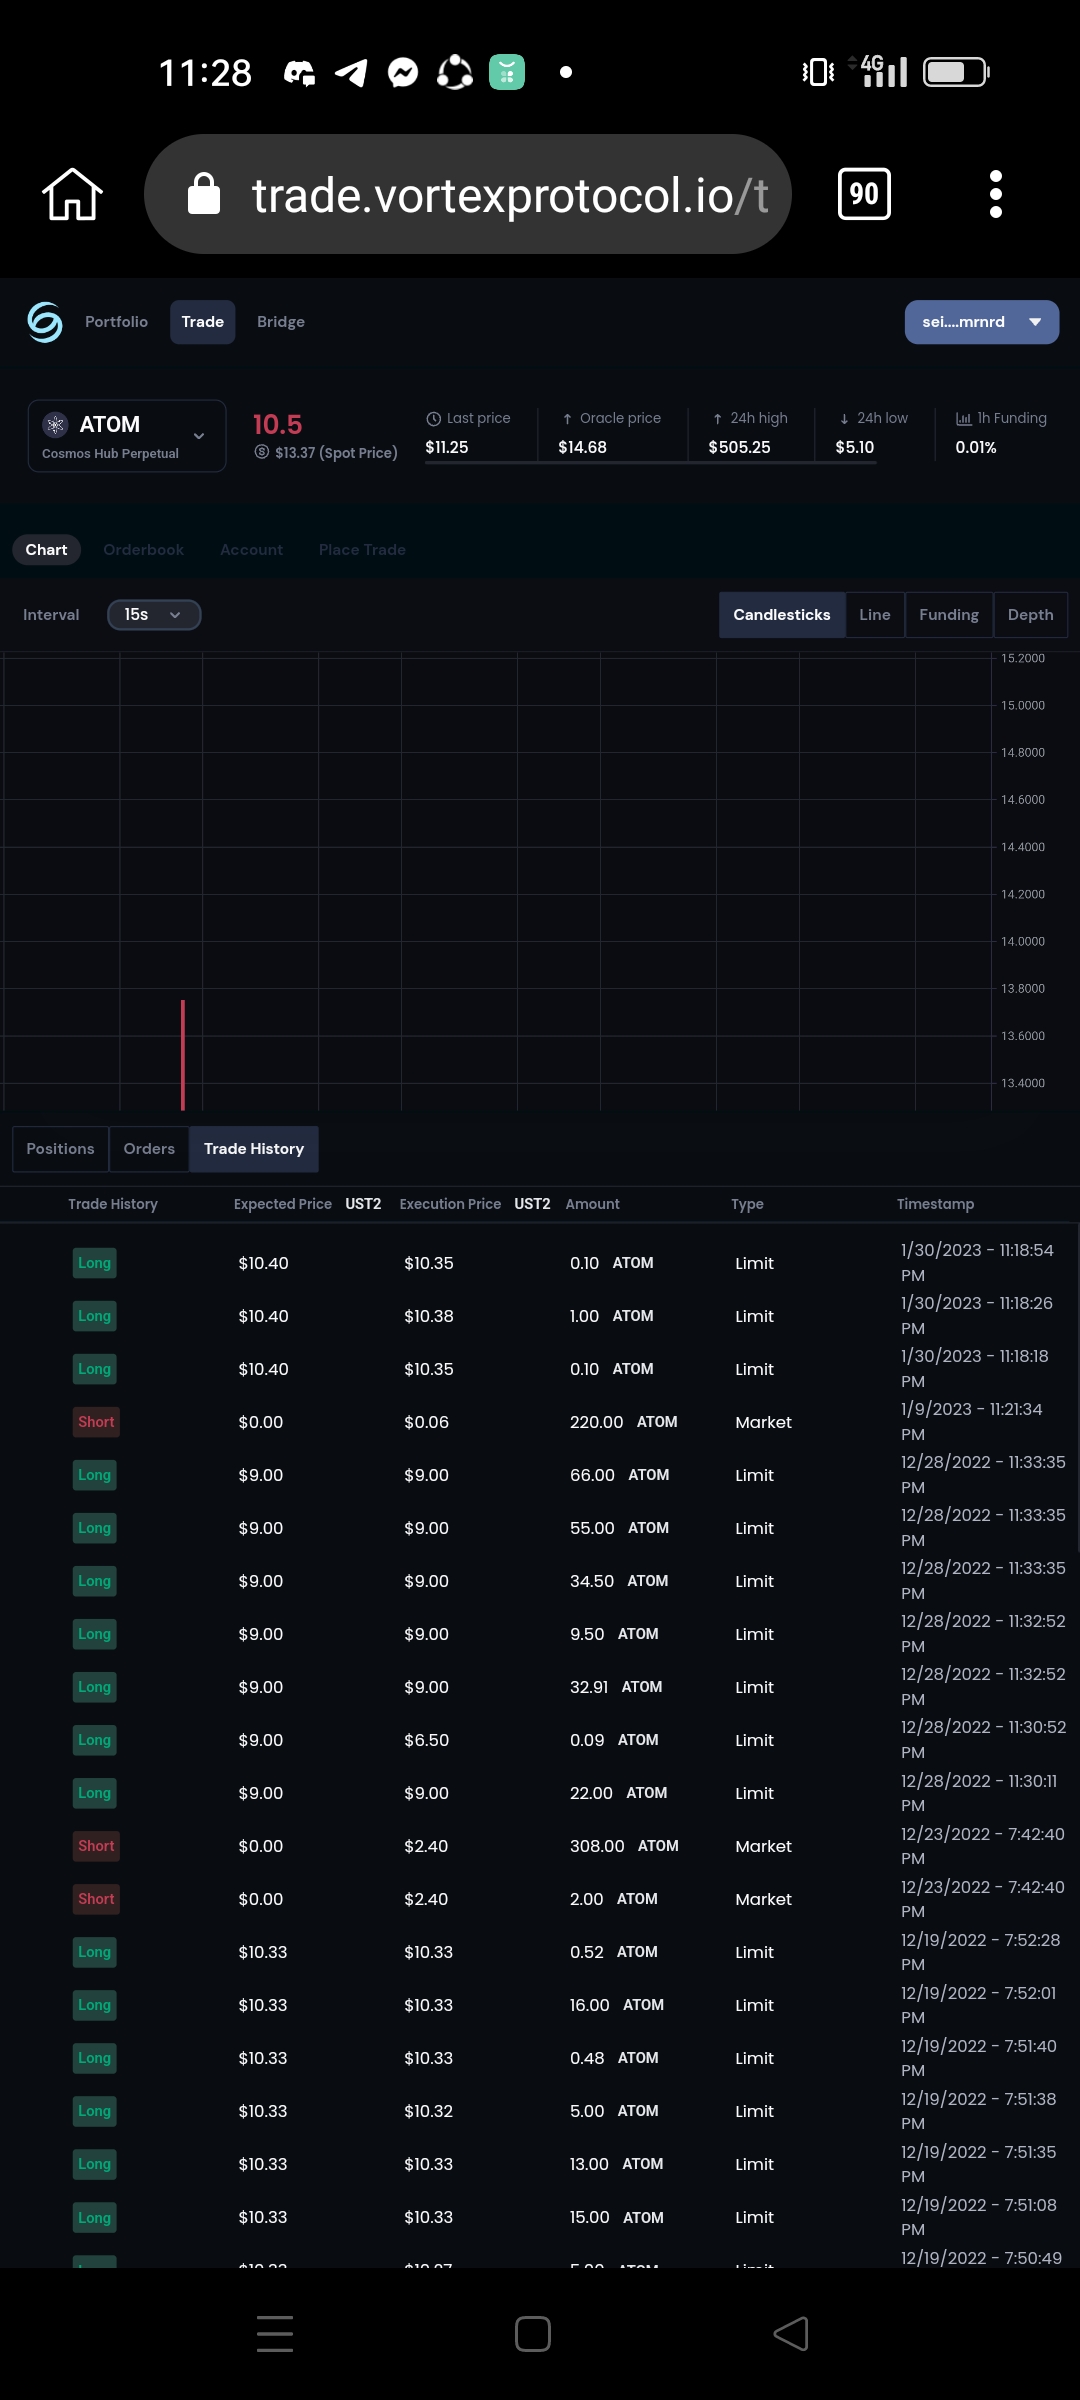Tap the Messenger notification icon in status bar
This screenshot has height=2400, width=1080.
pos(403,73)
